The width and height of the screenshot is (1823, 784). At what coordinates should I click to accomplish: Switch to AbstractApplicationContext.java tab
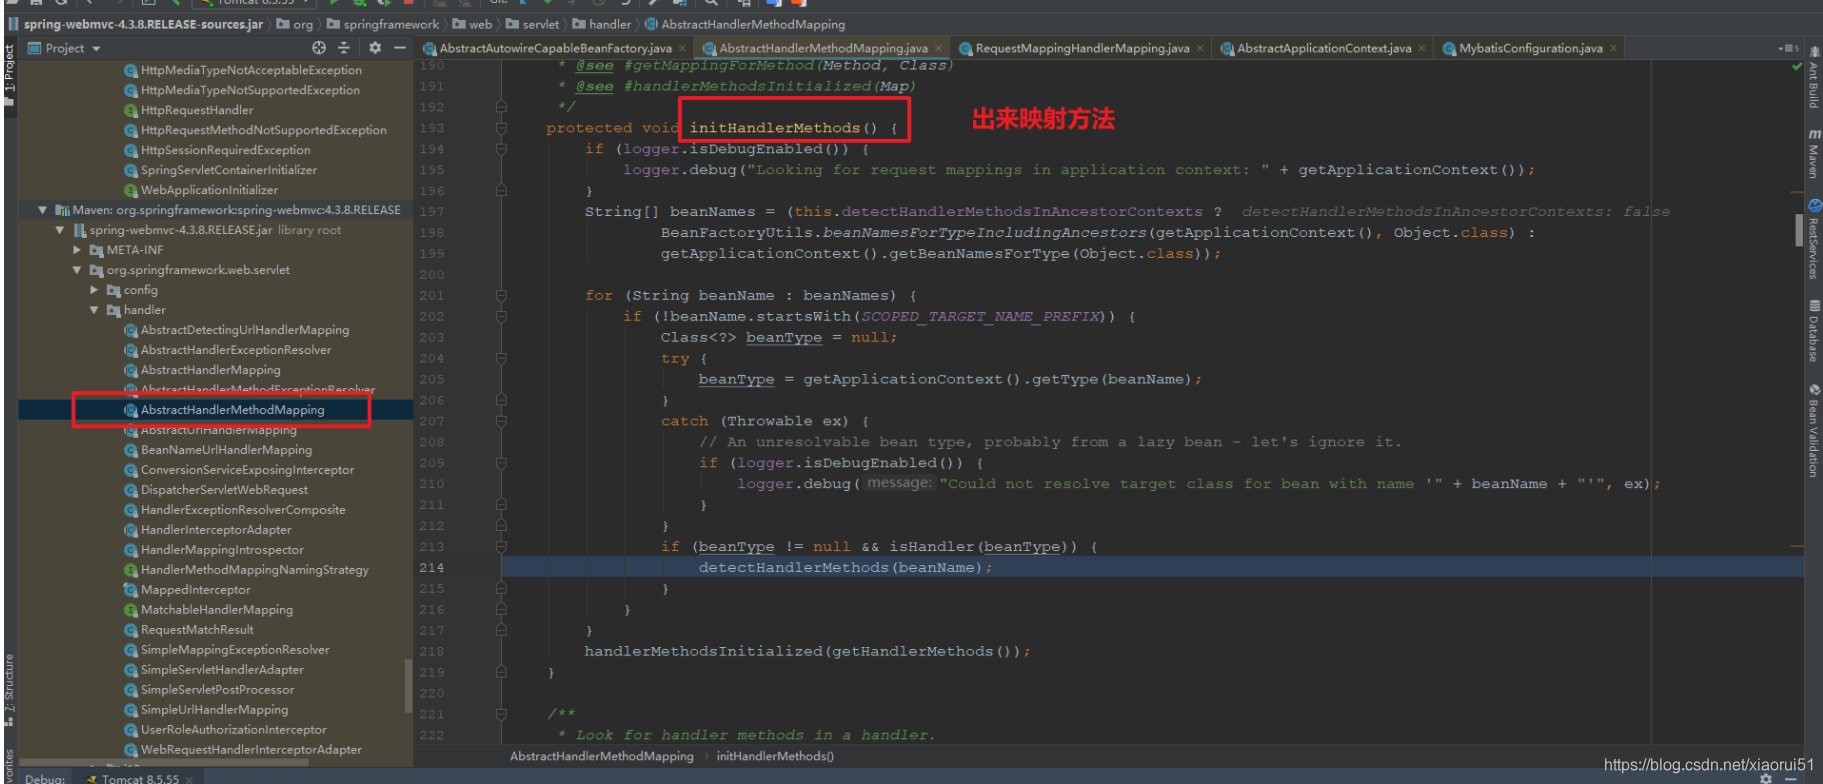[x=1324, y=48]
